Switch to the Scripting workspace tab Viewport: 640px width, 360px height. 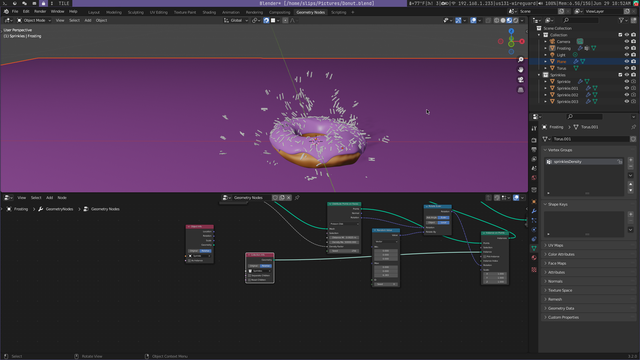coord(338,12)
